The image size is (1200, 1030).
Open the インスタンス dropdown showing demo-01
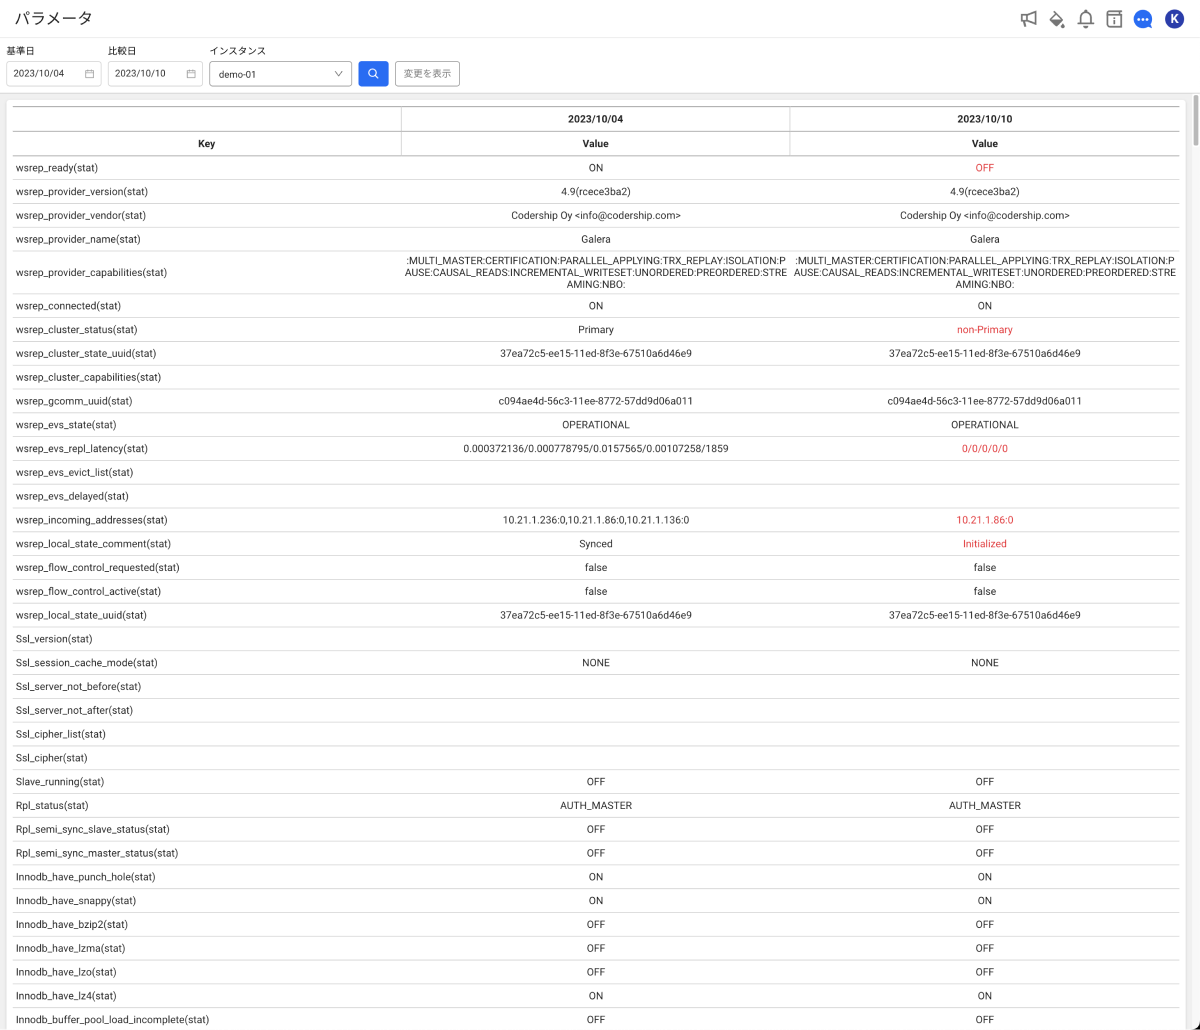pos(280,74)
